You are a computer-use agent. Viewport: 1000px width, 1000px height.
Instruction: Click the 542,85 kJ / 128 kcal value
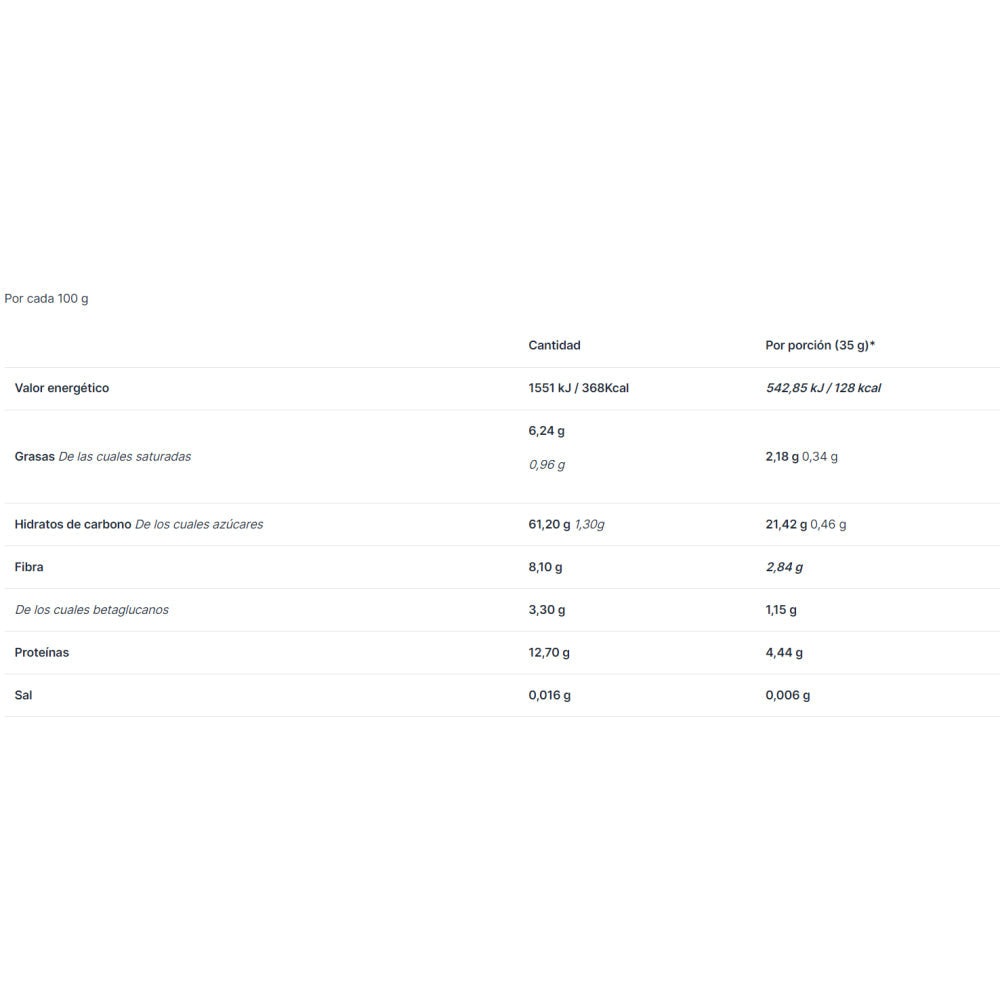[x=822, y=388]
